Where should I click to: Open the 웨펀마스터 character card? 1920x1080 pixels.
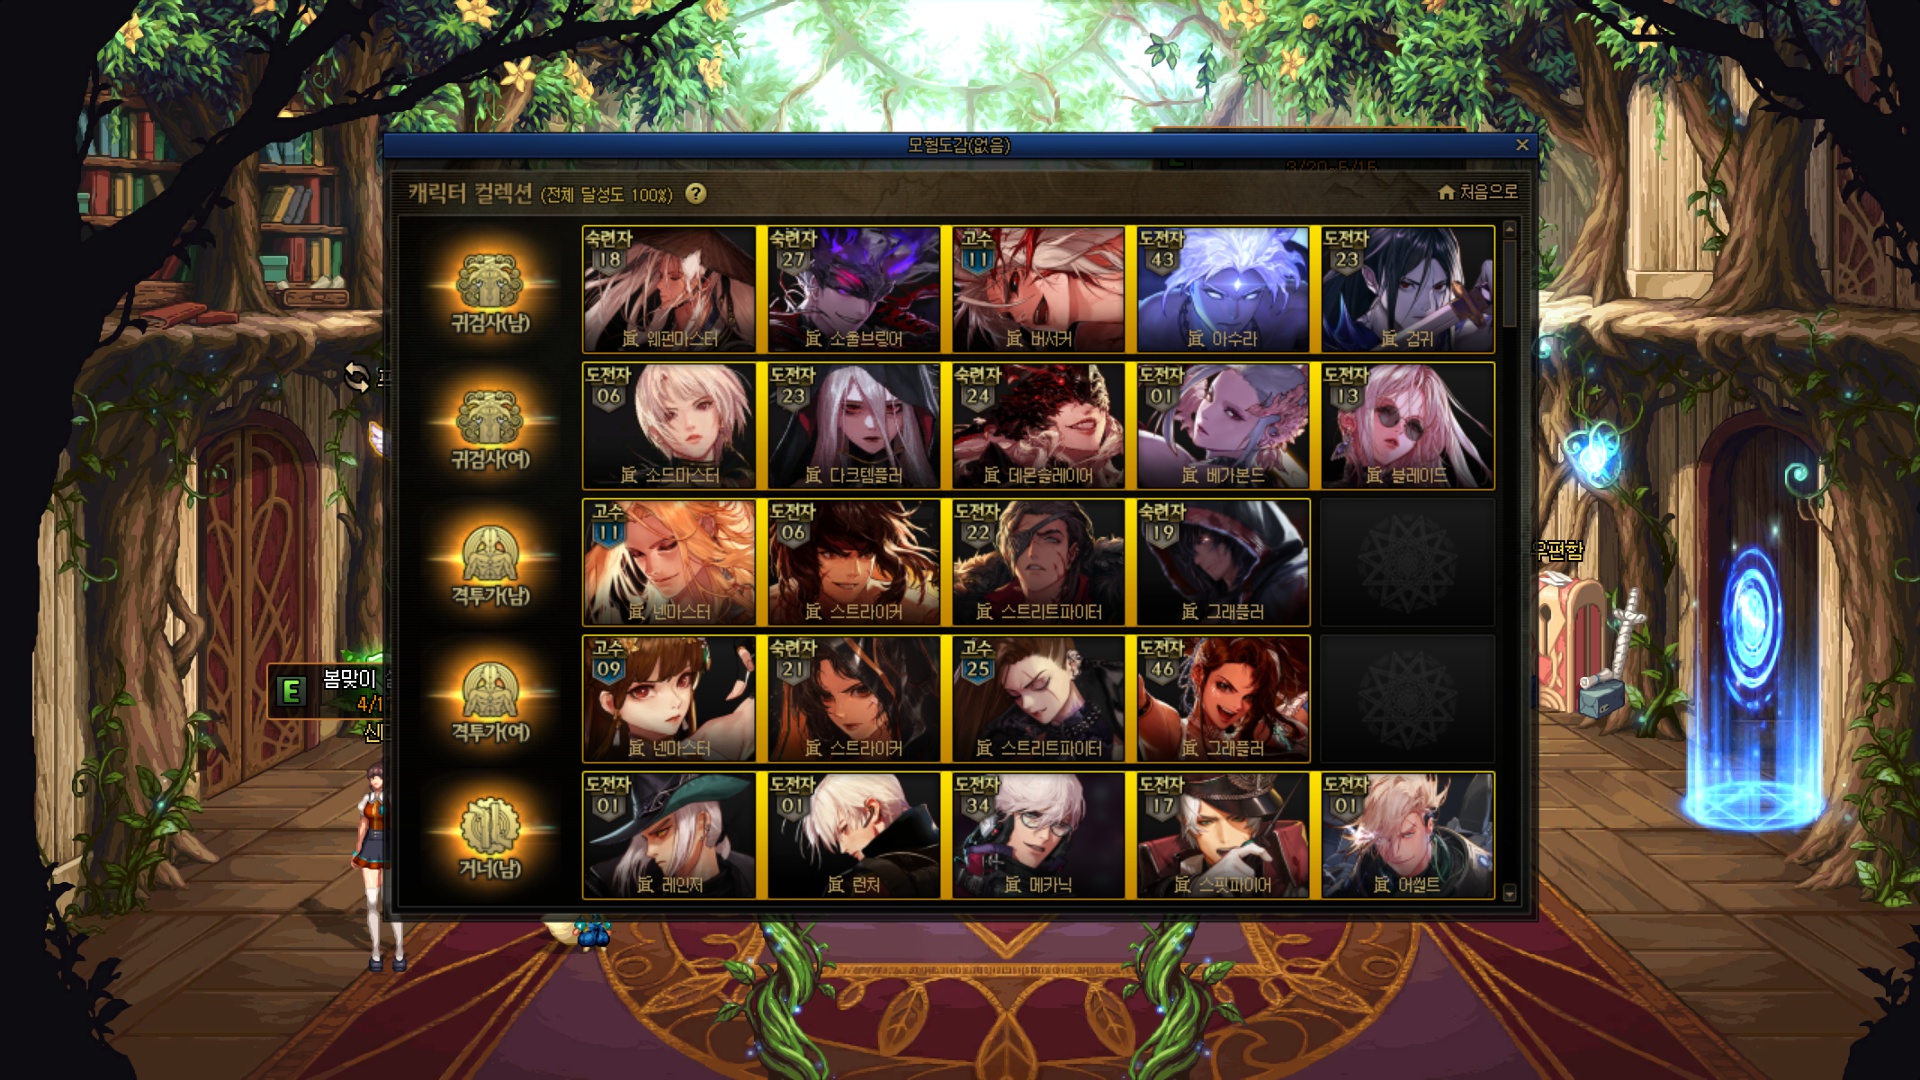(x=669, y=289)
